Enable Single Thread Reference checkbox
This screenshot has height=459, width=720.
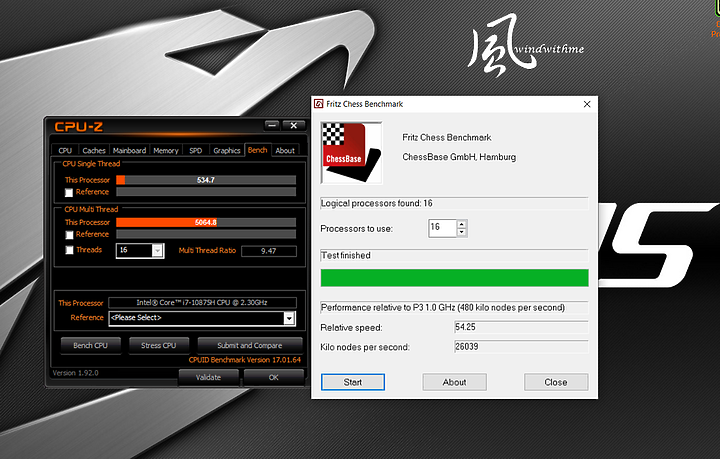coord(69,192)
